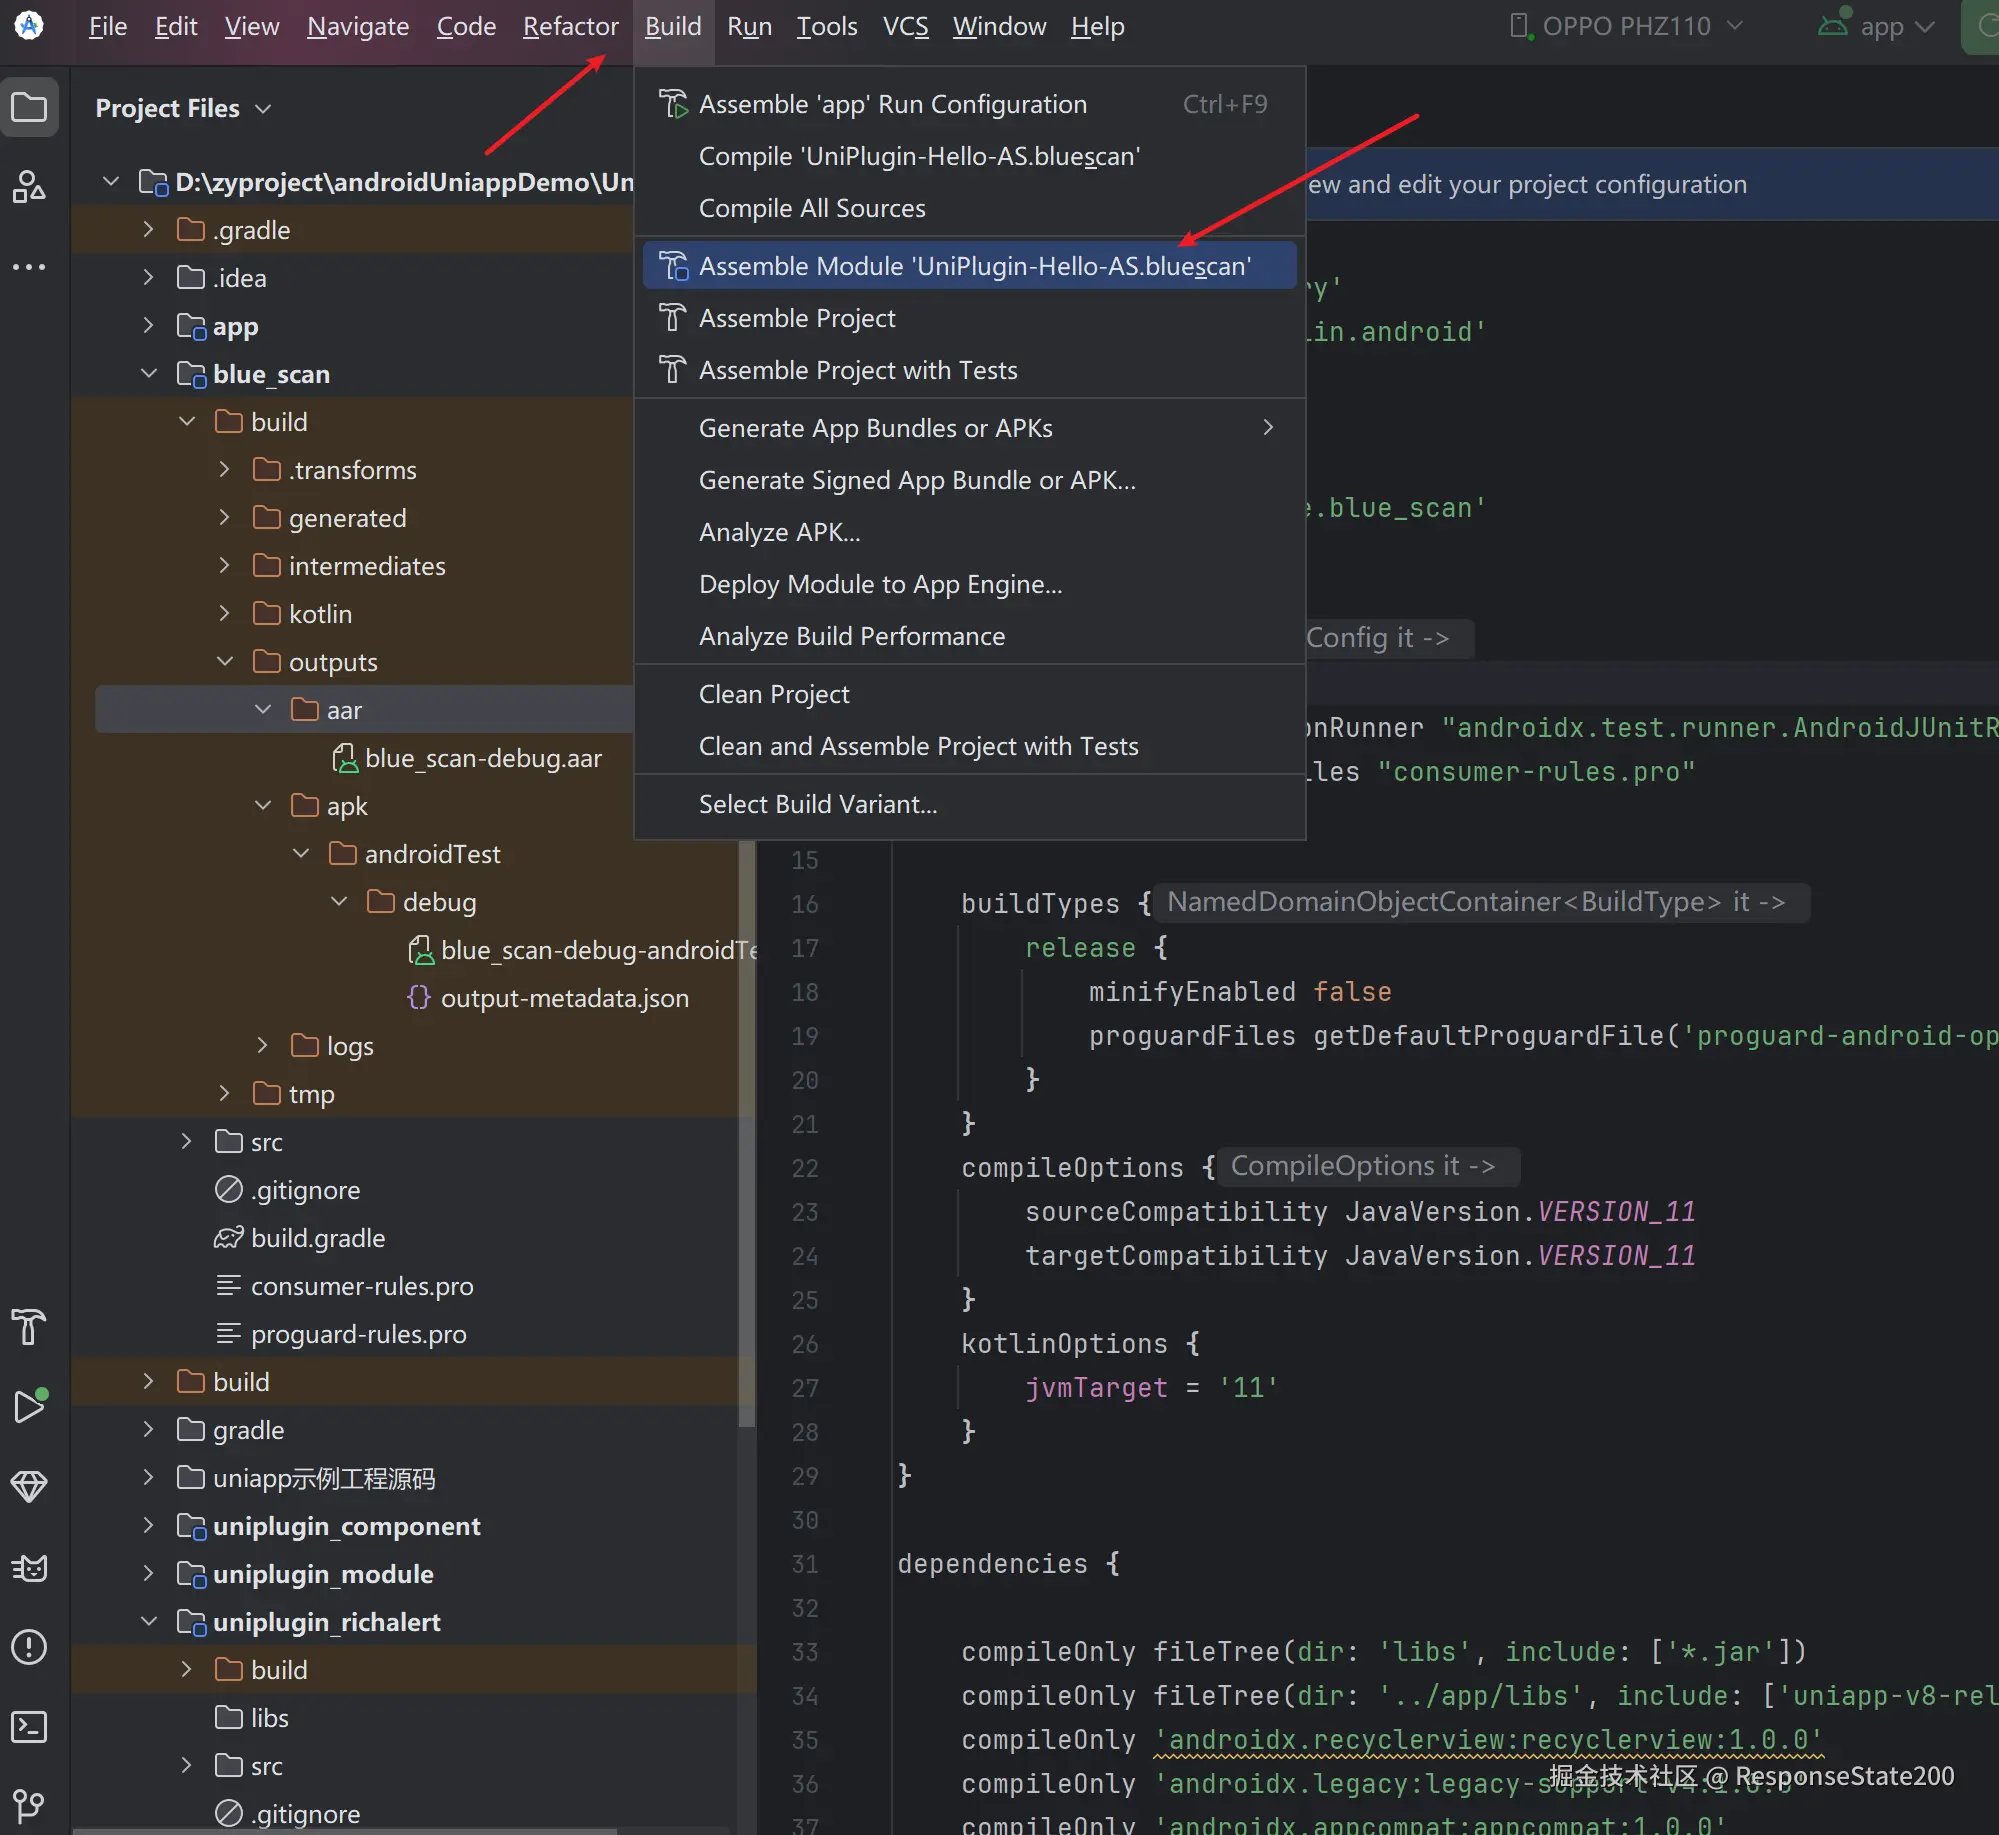Open the App Quality Insights gem icon

[x=29, y=1486]
